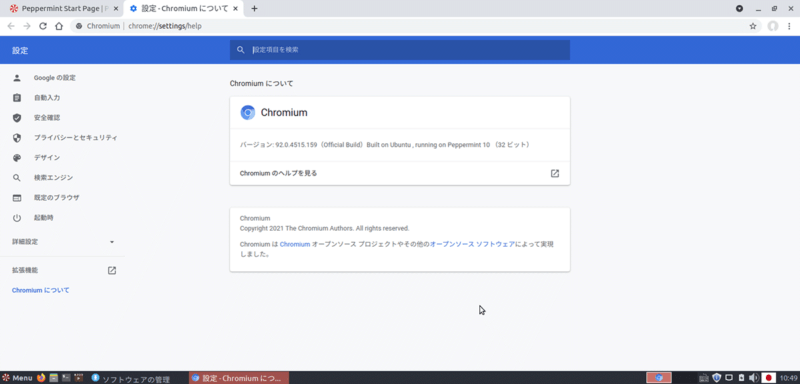The width and height of the screenshot is (800, 384).
Task: Switch to Peppermint Start Page tab
Action: coord(61,9)
